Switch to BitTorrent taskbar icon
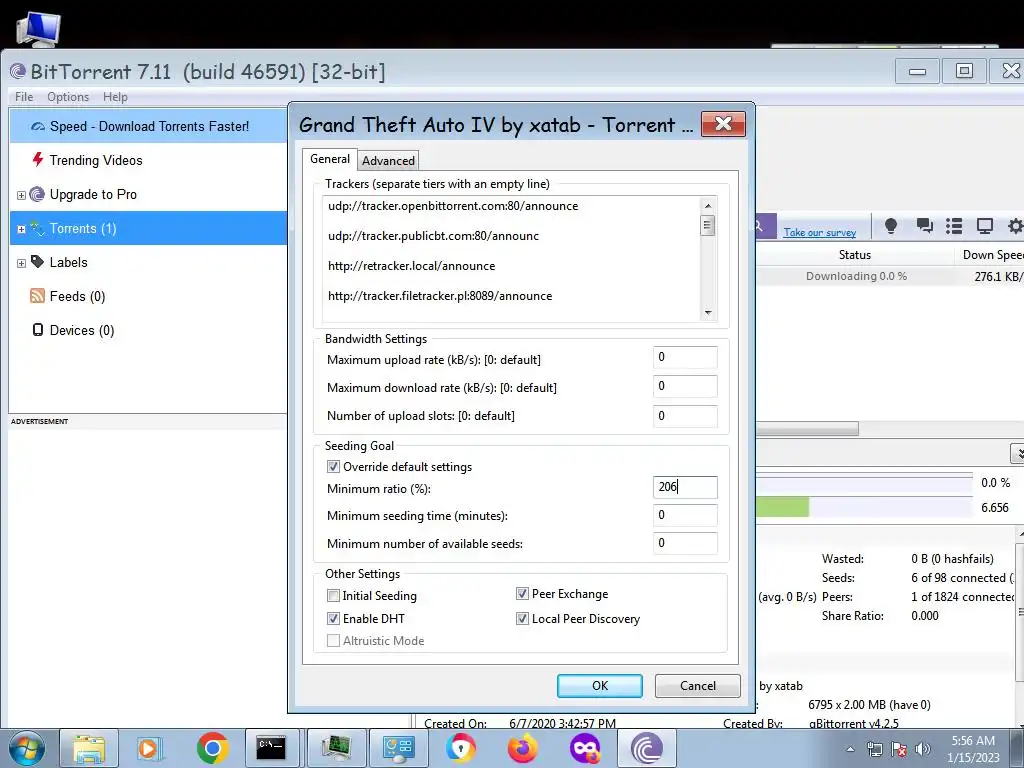The image size is (1024, 768). pyautogui.click(x=646, y=748)
